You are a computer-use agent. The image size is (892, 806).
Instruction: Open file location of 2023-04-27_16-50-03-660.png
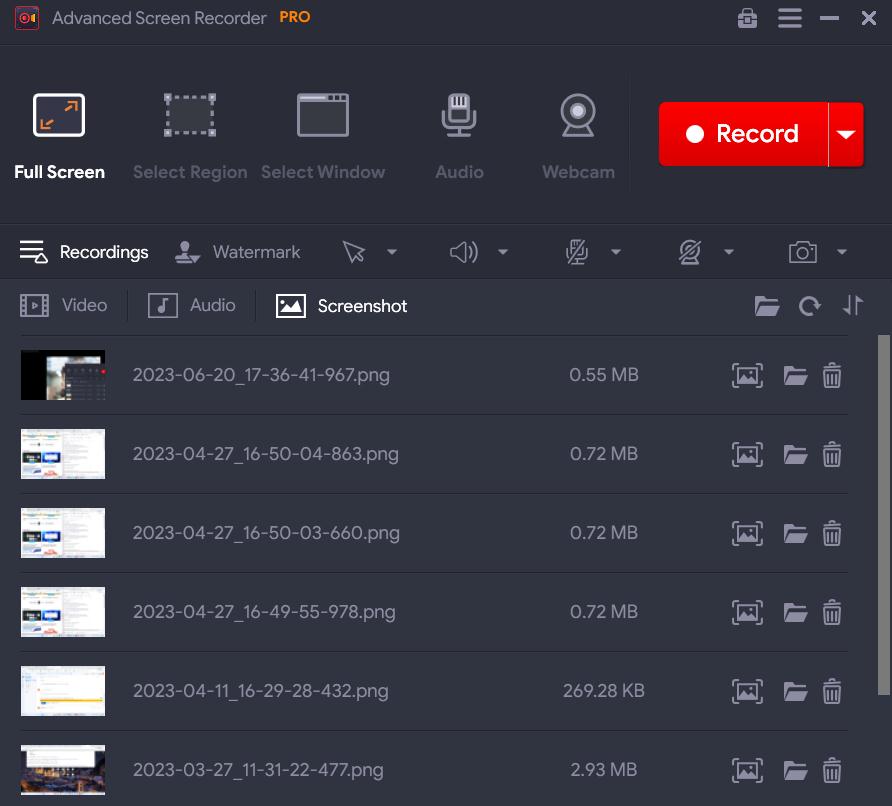795,534
